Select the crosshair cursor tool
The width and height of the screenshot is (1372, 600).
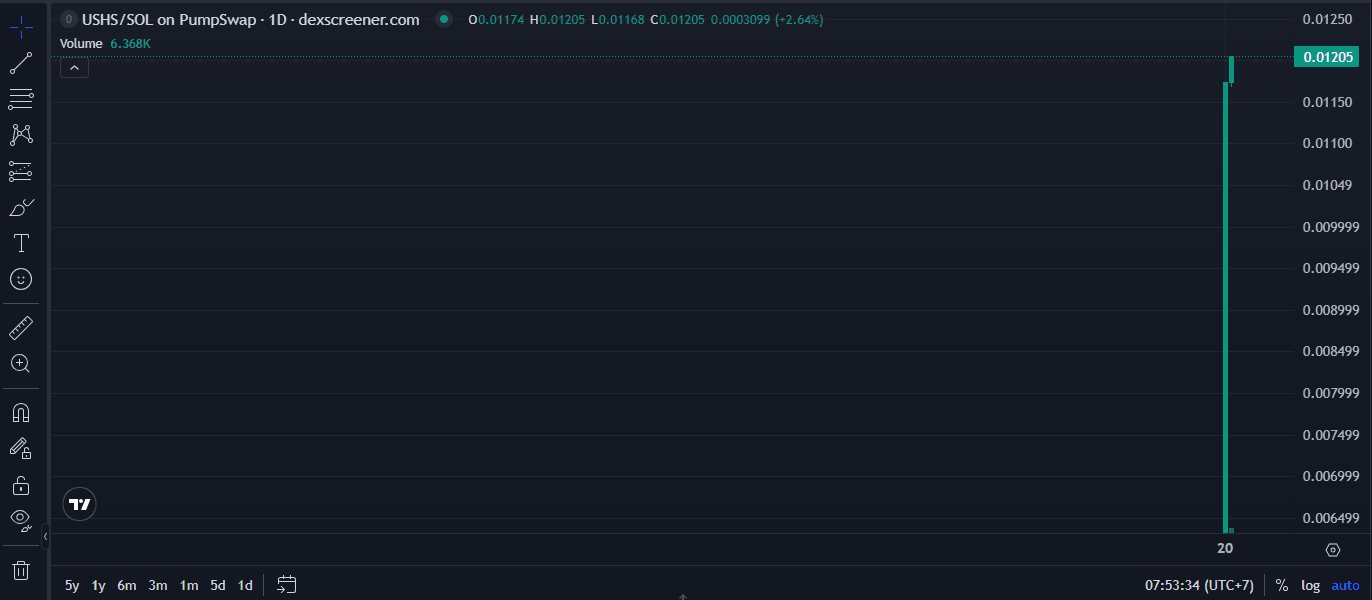[20, 27]
